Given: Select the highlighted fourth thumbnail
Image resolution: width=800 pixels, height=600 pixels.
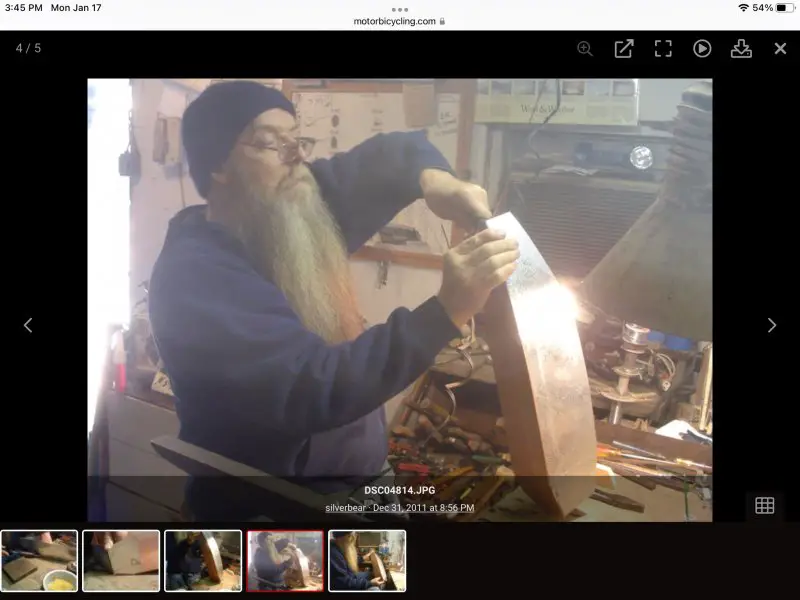Looking at the screenshot, I should tap(285, 561).
